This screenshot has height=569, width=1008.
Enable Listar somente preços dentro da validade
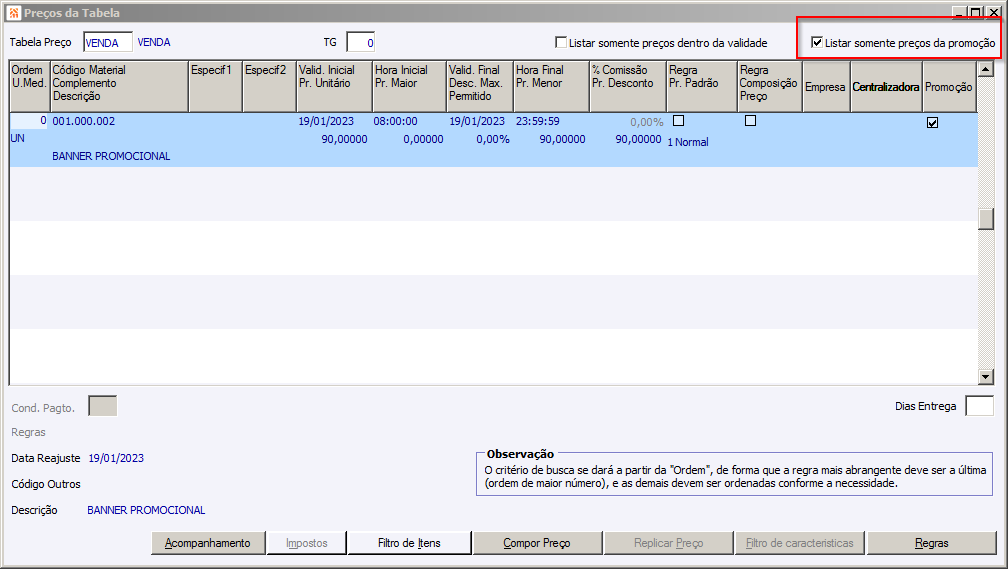tap(561, 42)
